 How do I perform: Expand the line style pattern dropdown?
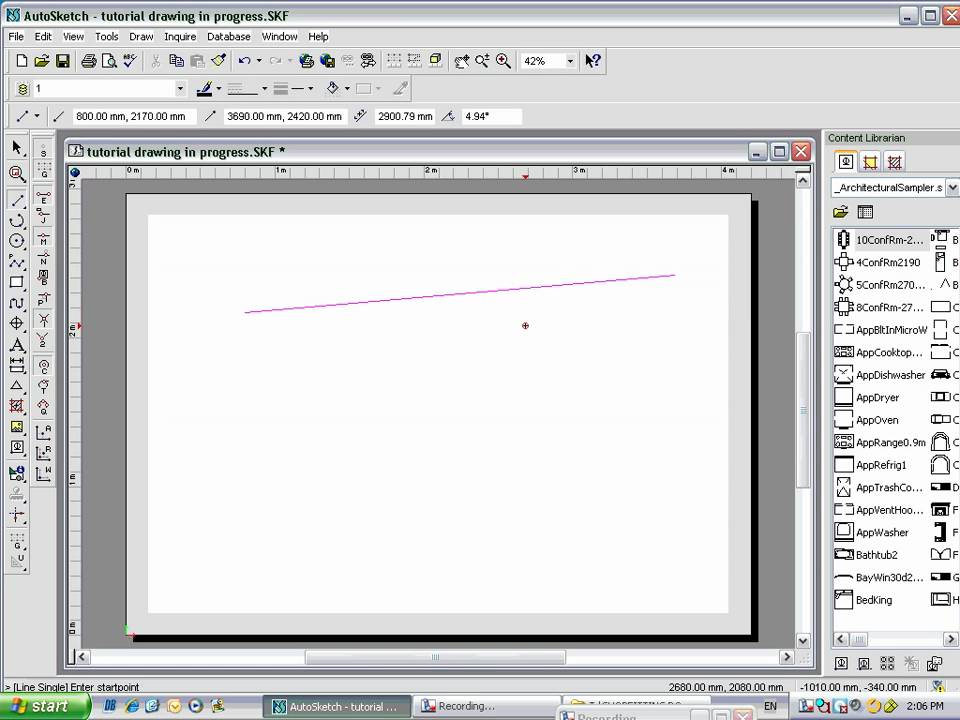pos(264,89)
